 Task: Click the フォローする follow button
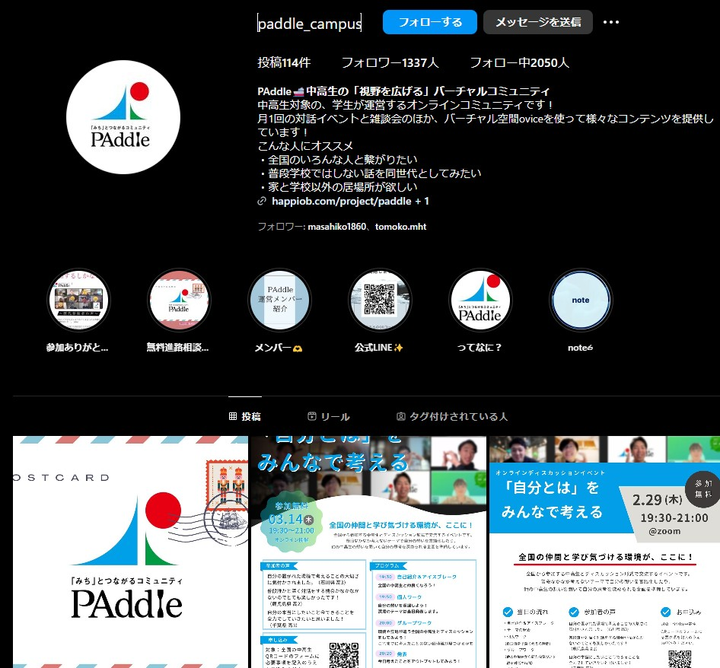[x=430, y=22]
